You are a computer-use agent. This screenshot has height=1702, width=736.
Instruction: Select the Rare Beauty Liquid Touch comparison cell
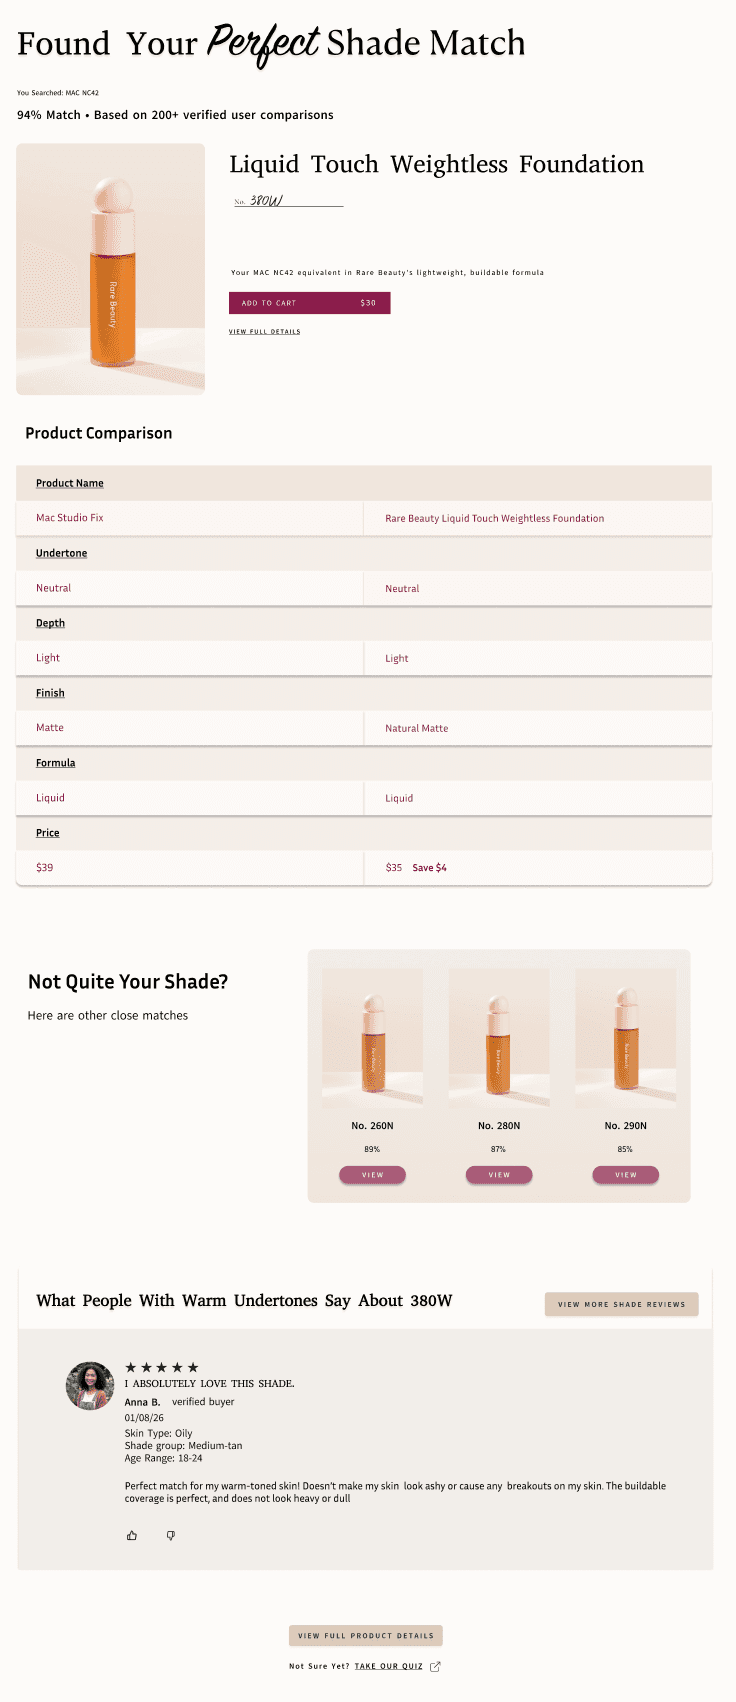click(538, 518)
